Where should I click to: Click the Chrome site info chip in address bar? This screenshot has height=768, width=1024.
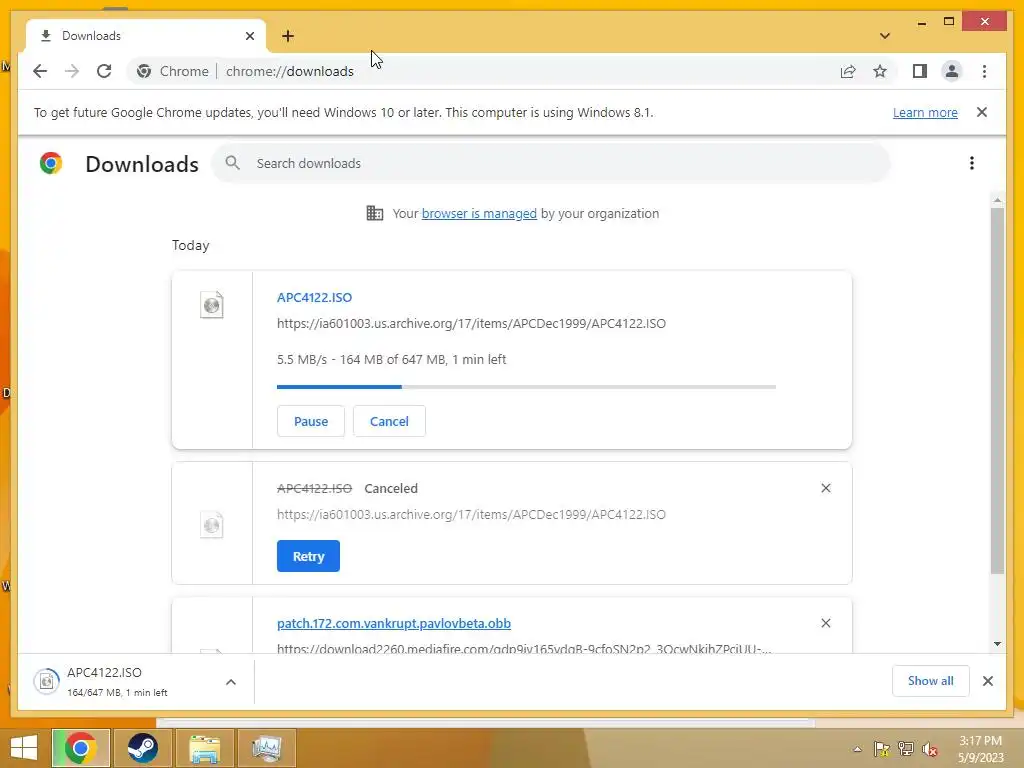coord(172,71)
